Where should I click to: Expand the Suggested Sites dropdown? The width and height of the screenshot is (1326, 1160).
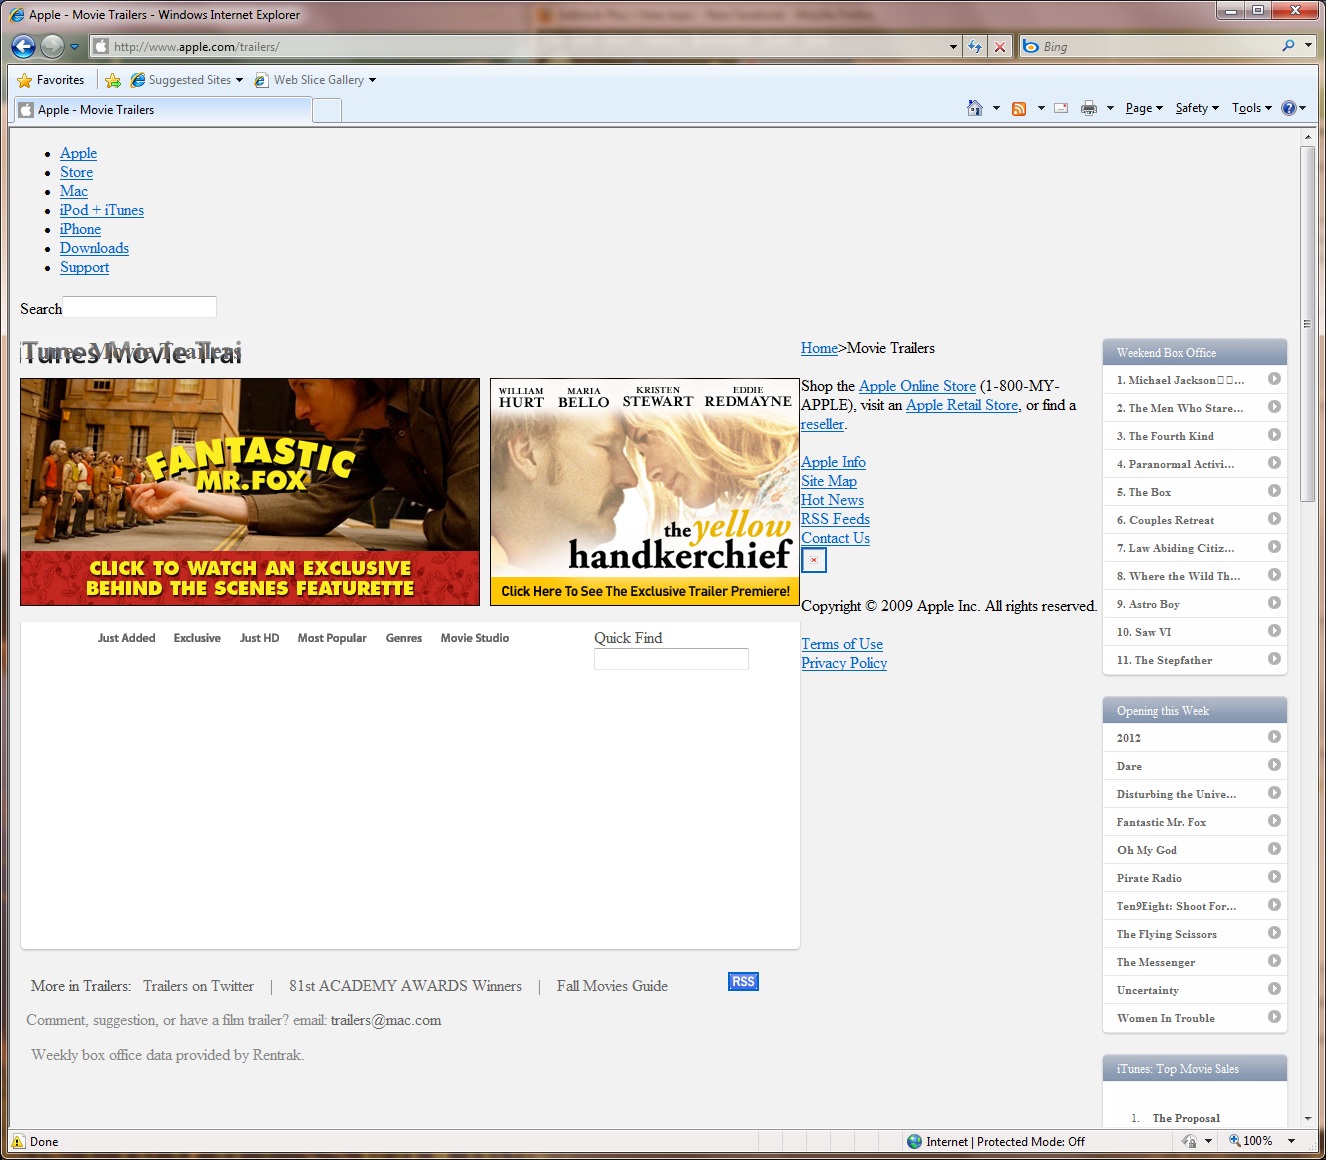point(239,80)
